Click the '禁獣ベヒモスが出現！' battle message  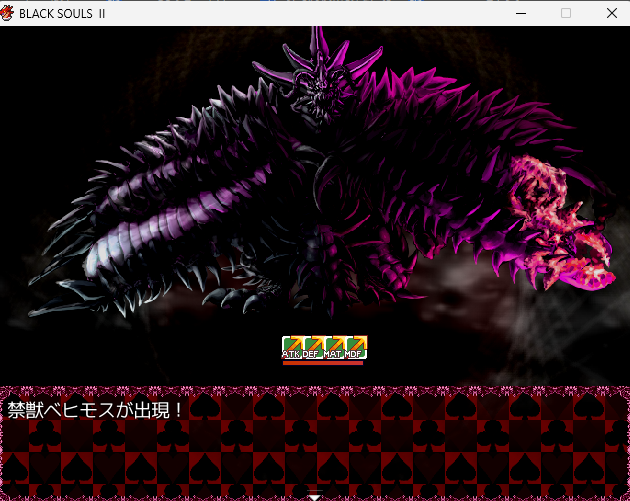[x=95, y=410]
